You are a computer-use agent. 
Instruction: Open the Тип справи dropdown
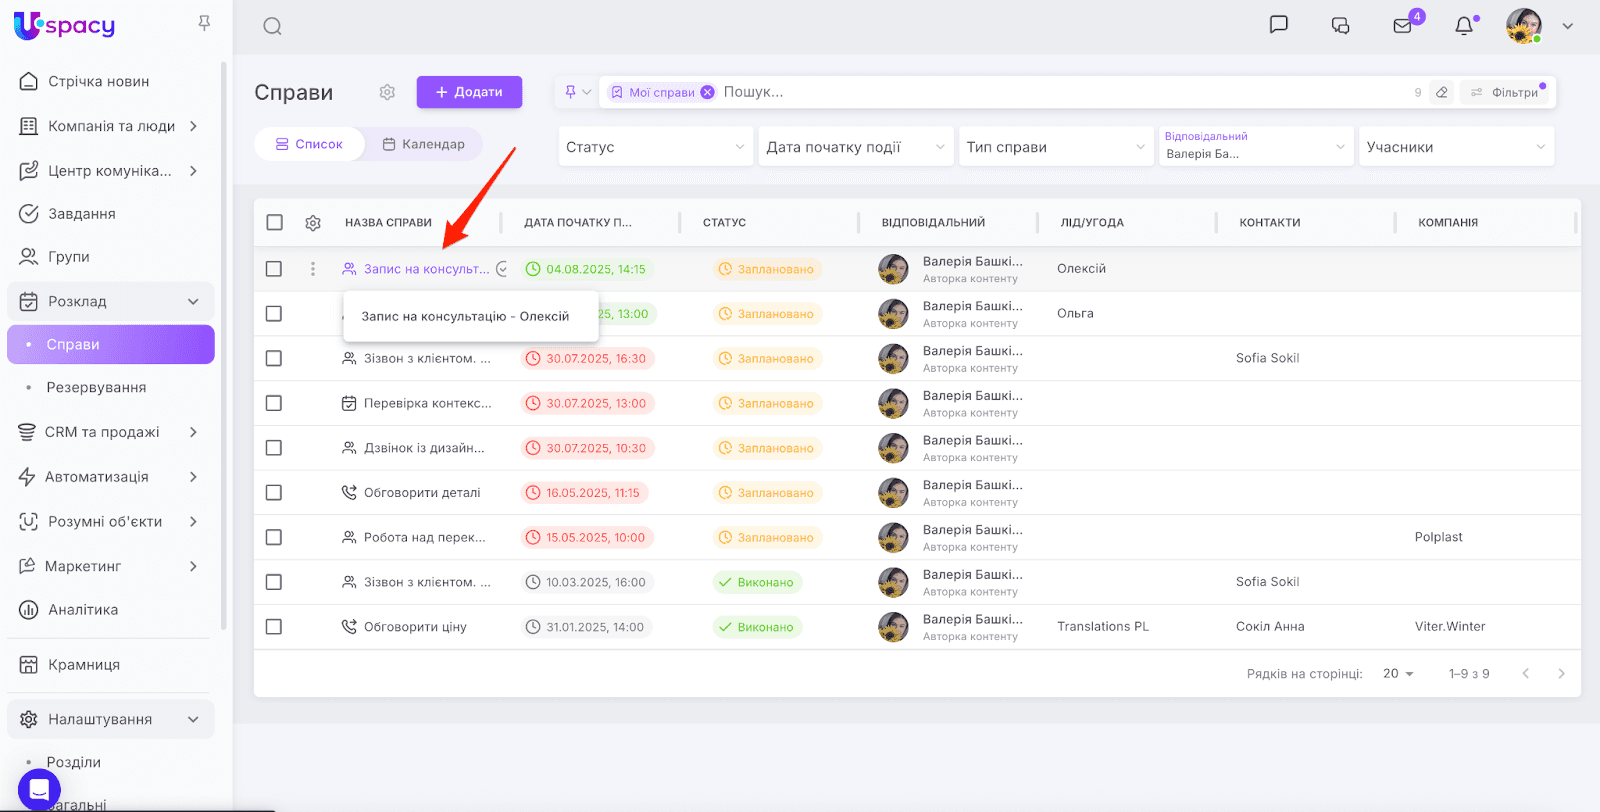pyautogui.click(x=1055, y=147)
